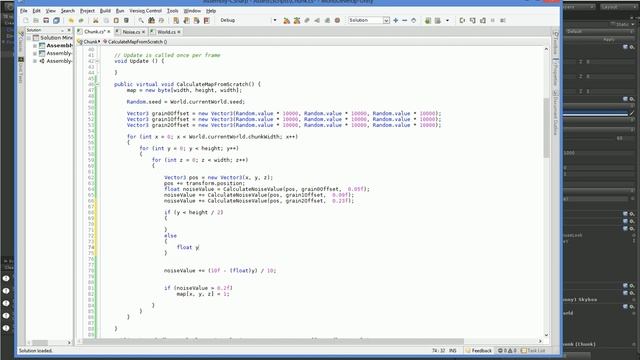This screenshot has height=360, width=640.
Task: Click the Redo toolbar icon
Action: [x=81, y=20]
